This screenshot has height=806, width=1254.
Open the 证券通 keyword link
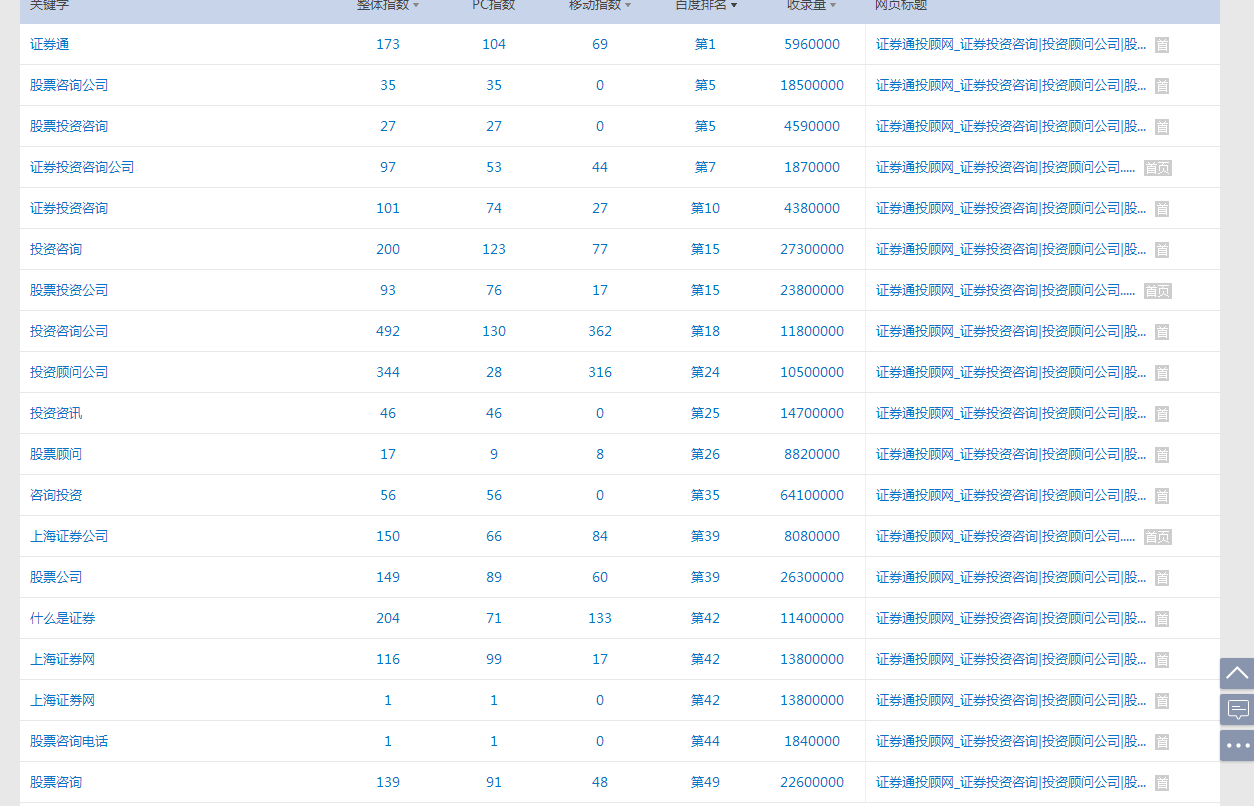(x=50, y=45)
